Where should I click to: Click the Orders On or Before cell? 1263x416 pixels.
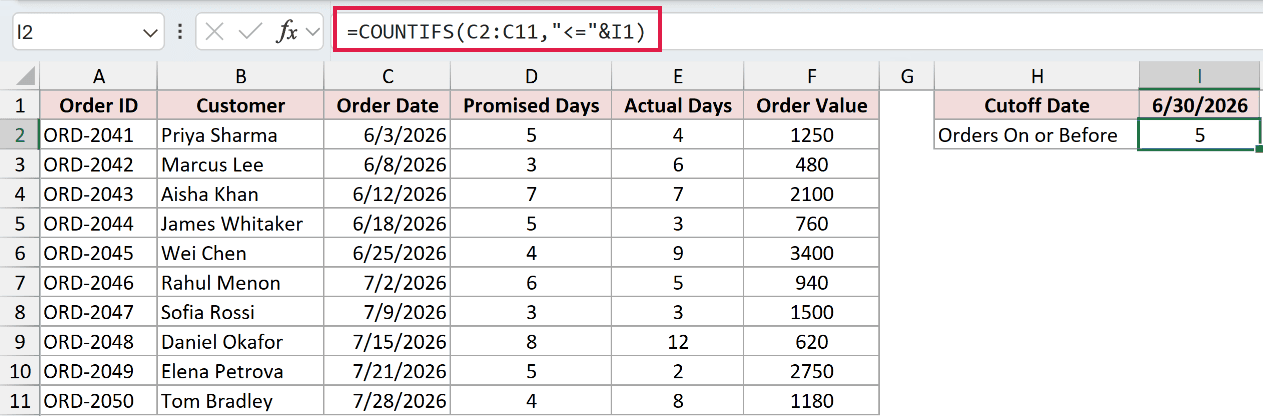[x=1036, y=135]
